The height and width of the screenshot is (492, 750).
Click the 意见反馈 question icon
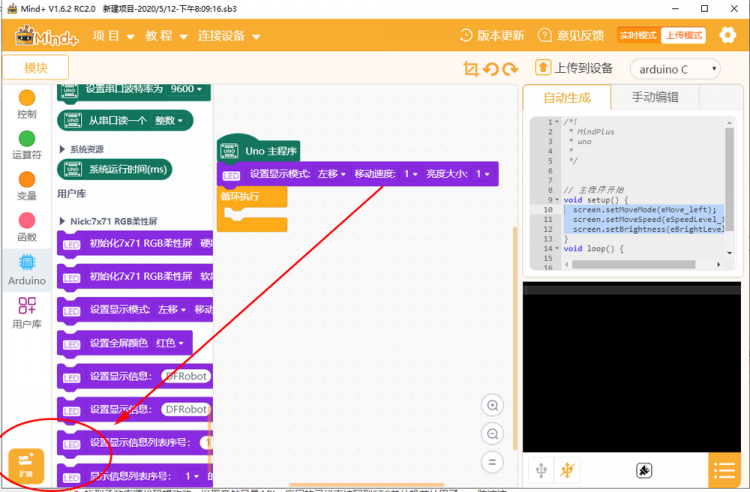coord(544,35)
